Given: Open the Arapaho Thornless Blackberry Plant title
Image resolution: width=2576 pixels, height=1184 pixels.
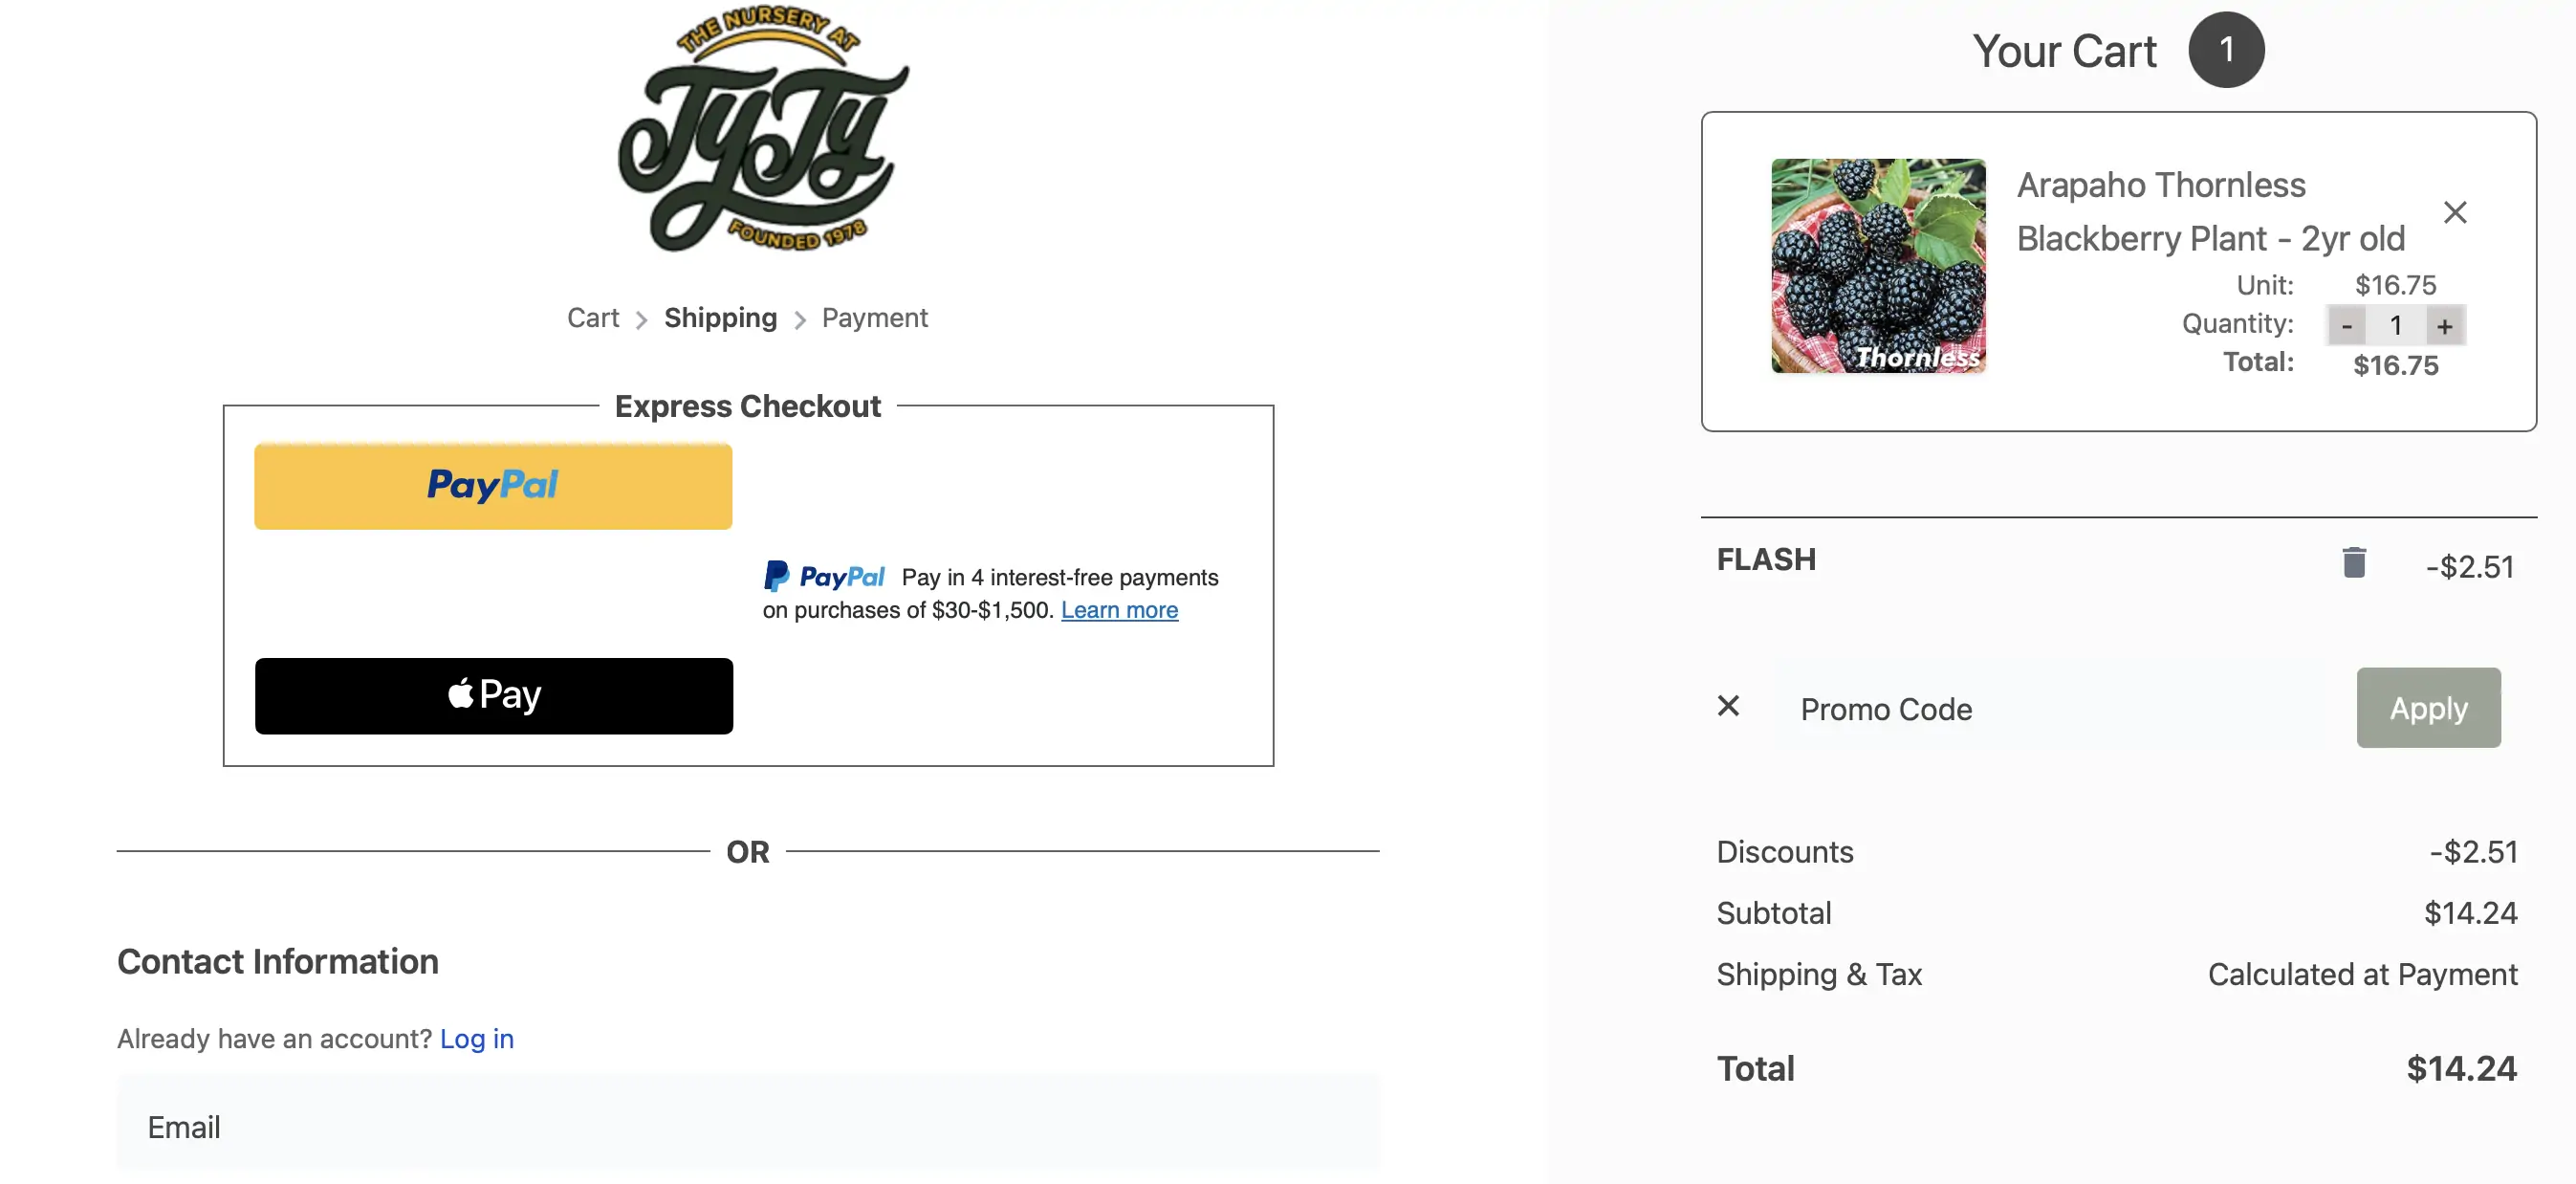Looking at the screenshot, I should point(2210,212).
